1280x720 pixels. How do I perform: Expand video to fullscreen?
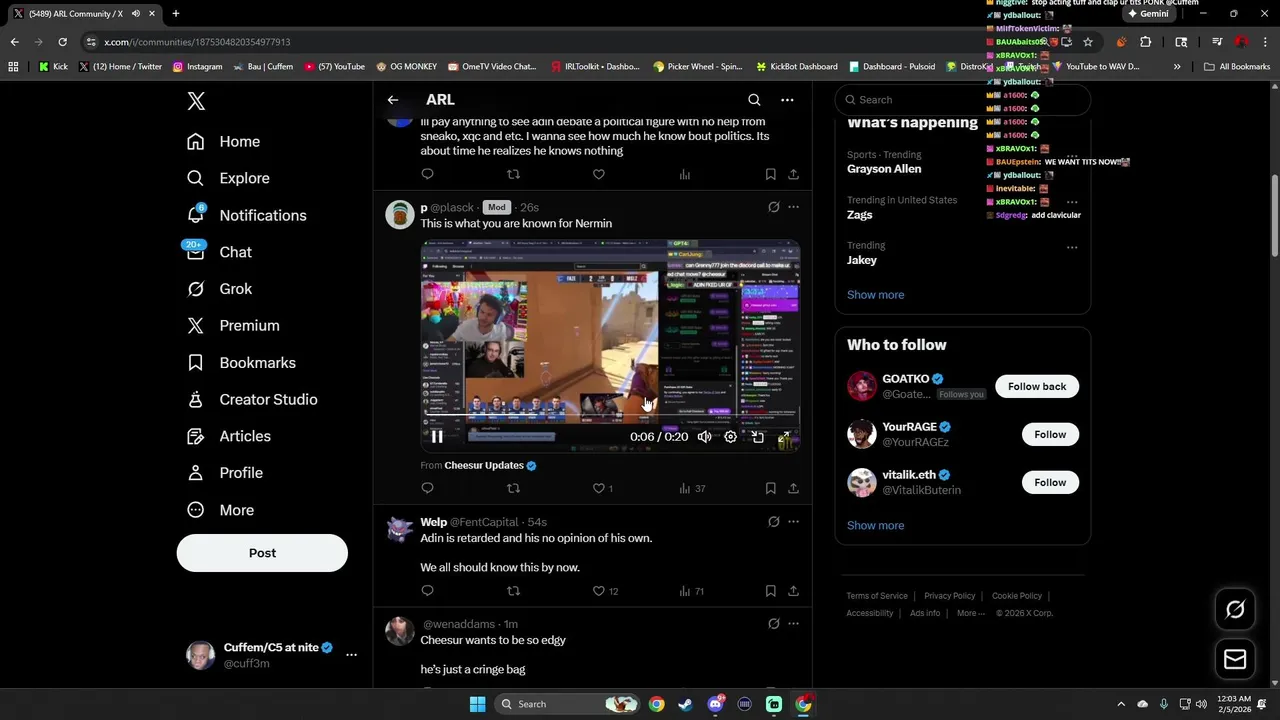click(784, 437)
